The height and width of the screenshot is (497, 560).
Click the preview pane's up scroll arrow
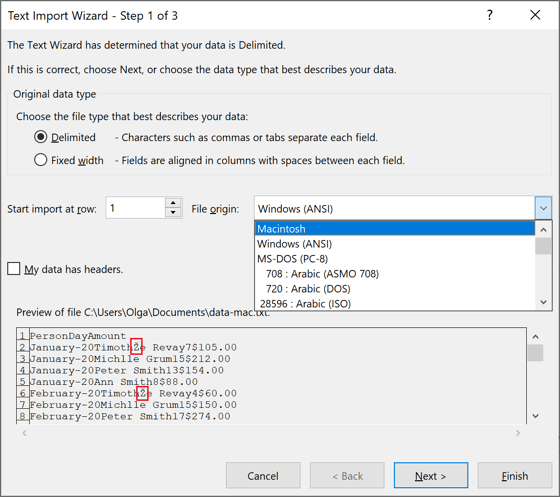pyautogui.click(x=535, y=337)
